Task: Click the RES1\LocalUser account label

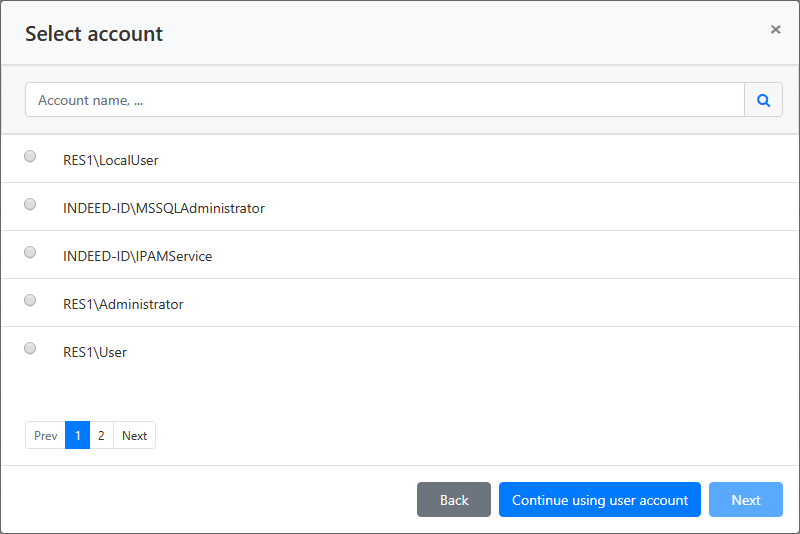Action: tap(111, 160)
